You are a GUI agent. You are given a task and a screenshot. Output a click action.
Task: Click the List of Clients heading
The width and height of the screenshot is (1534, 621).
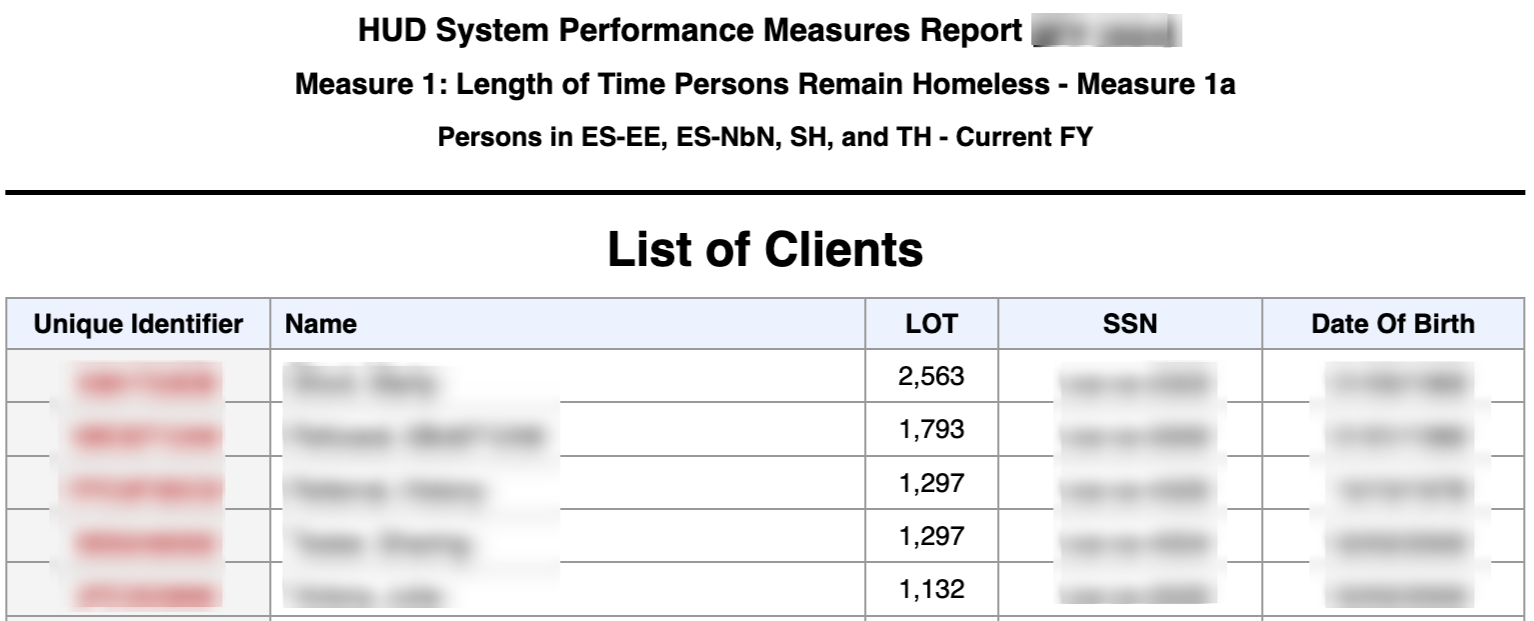pyautogui.click(x=766, y=250)
